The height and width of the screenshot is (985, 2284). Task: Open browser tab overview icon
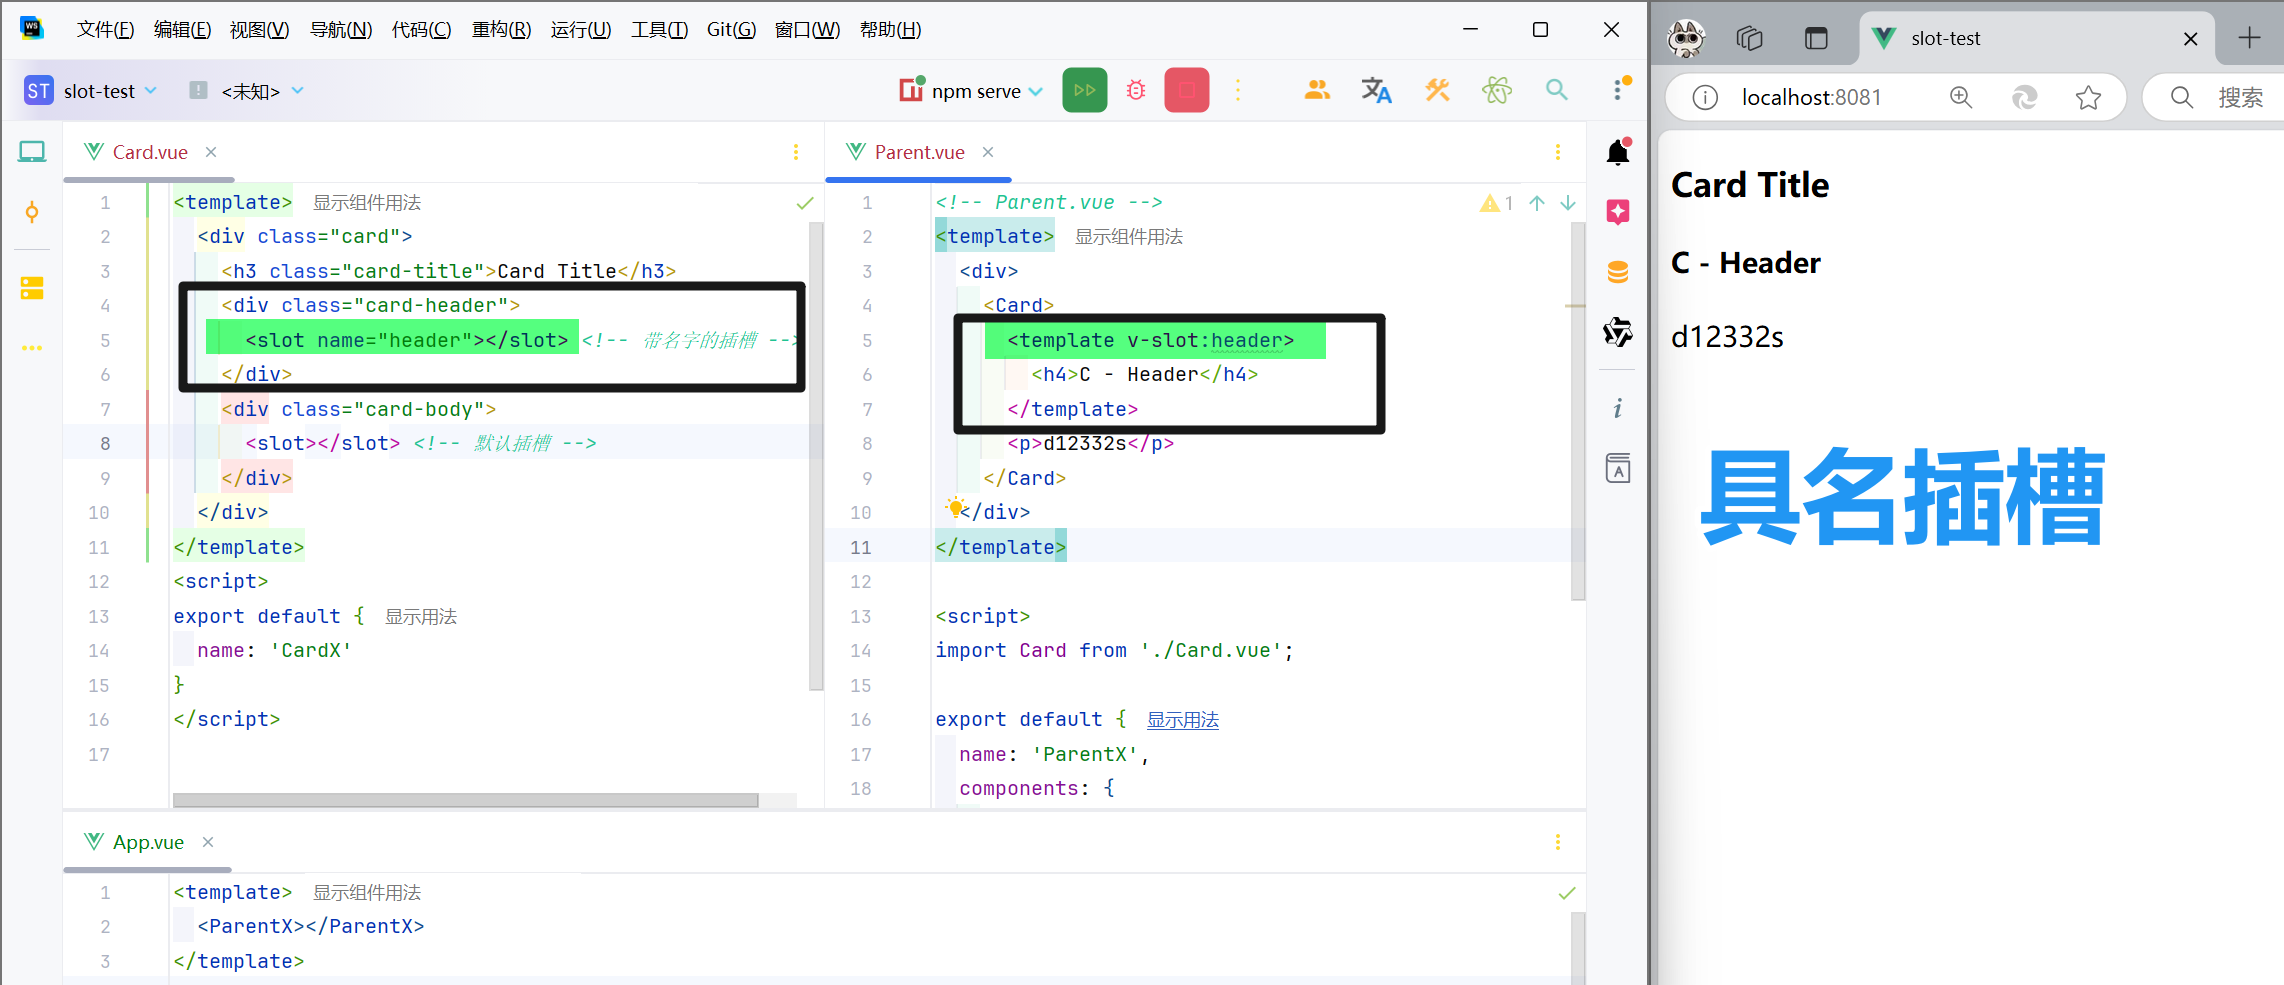[x=1749, y=38]
